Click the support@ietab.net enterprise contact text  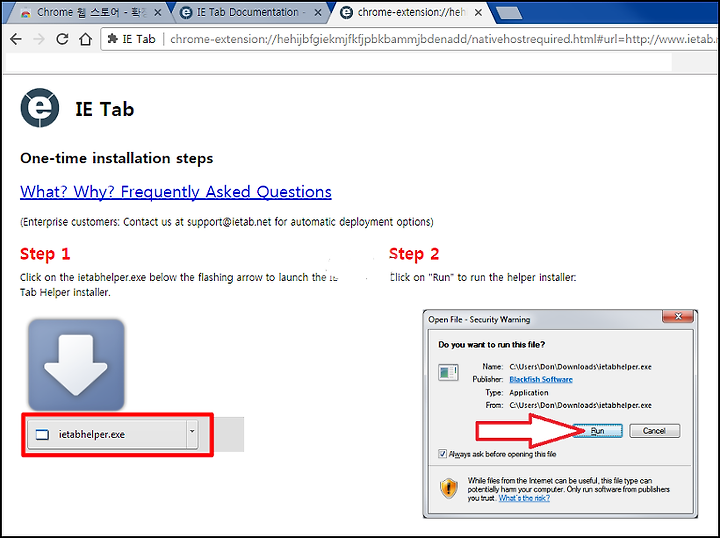click(229, 222)
